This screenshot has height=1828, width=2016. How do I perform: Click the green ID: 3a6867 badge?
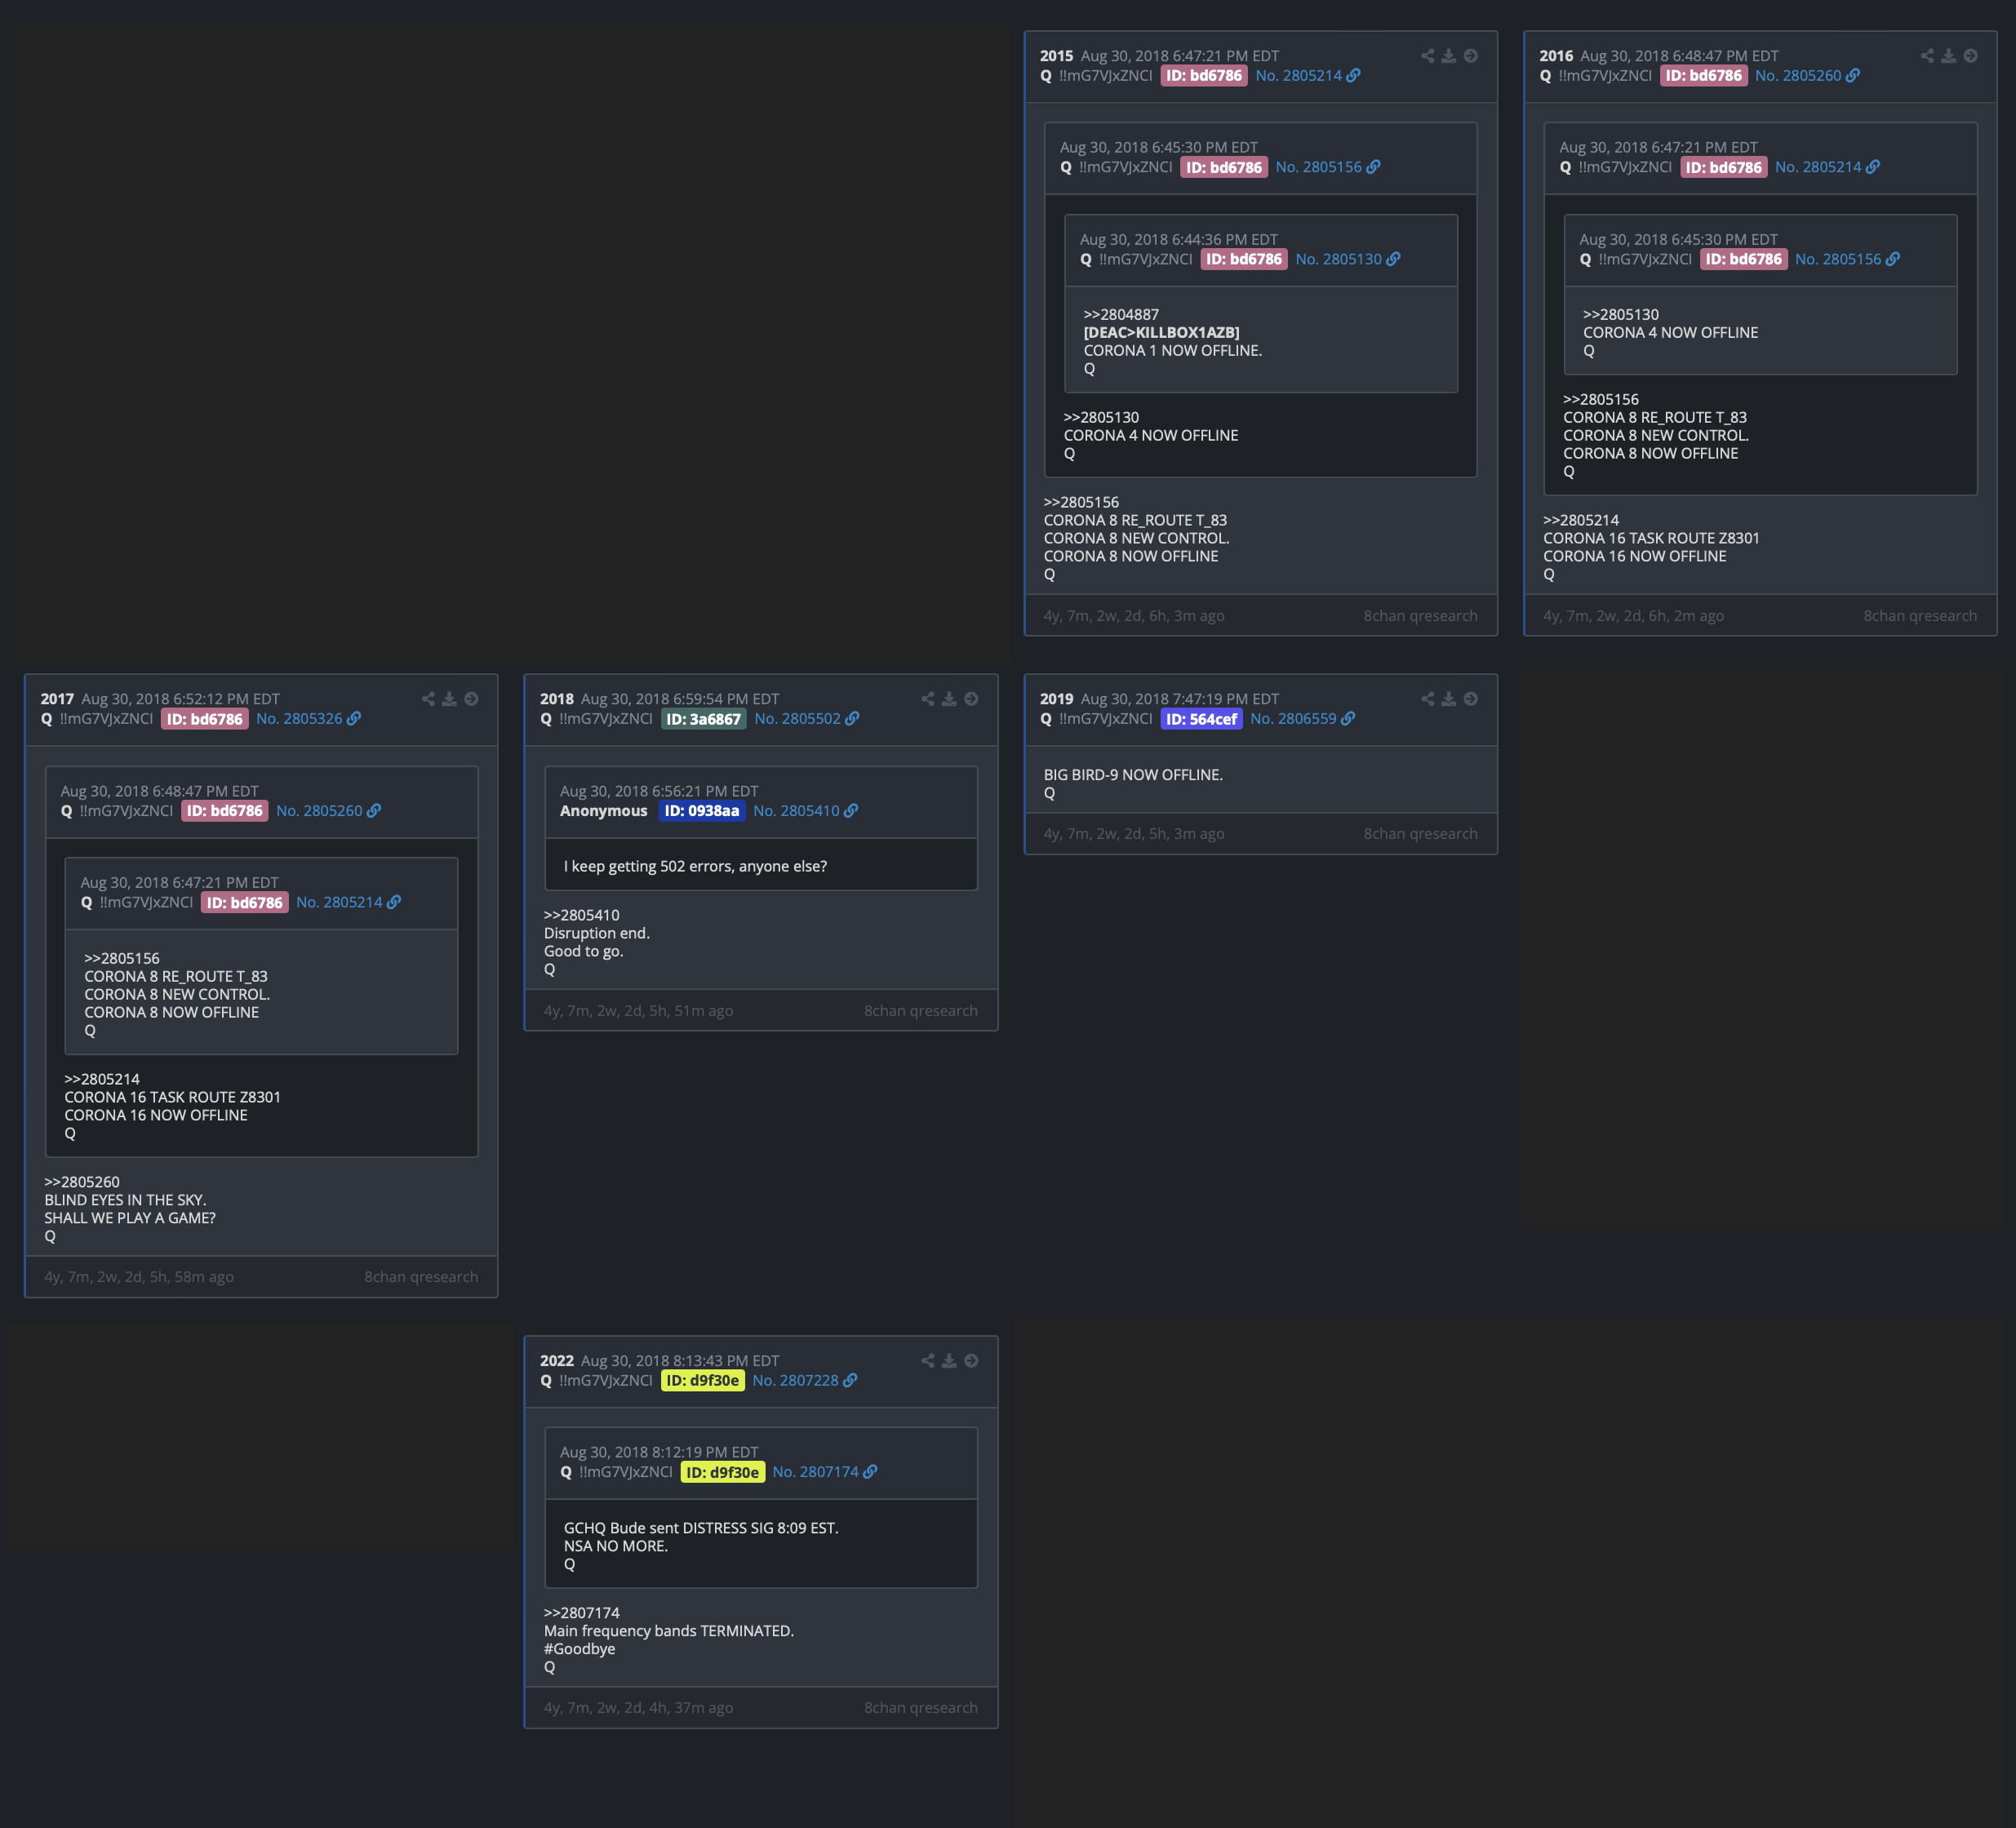tap(703, 719)
